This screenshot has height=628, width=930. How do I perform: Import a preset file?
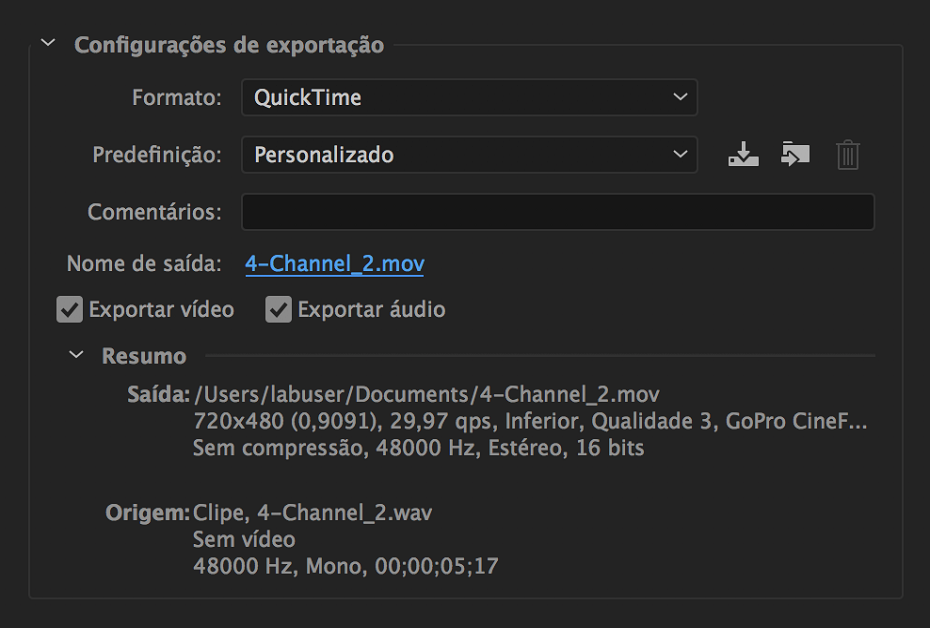[x=795, y=155]
